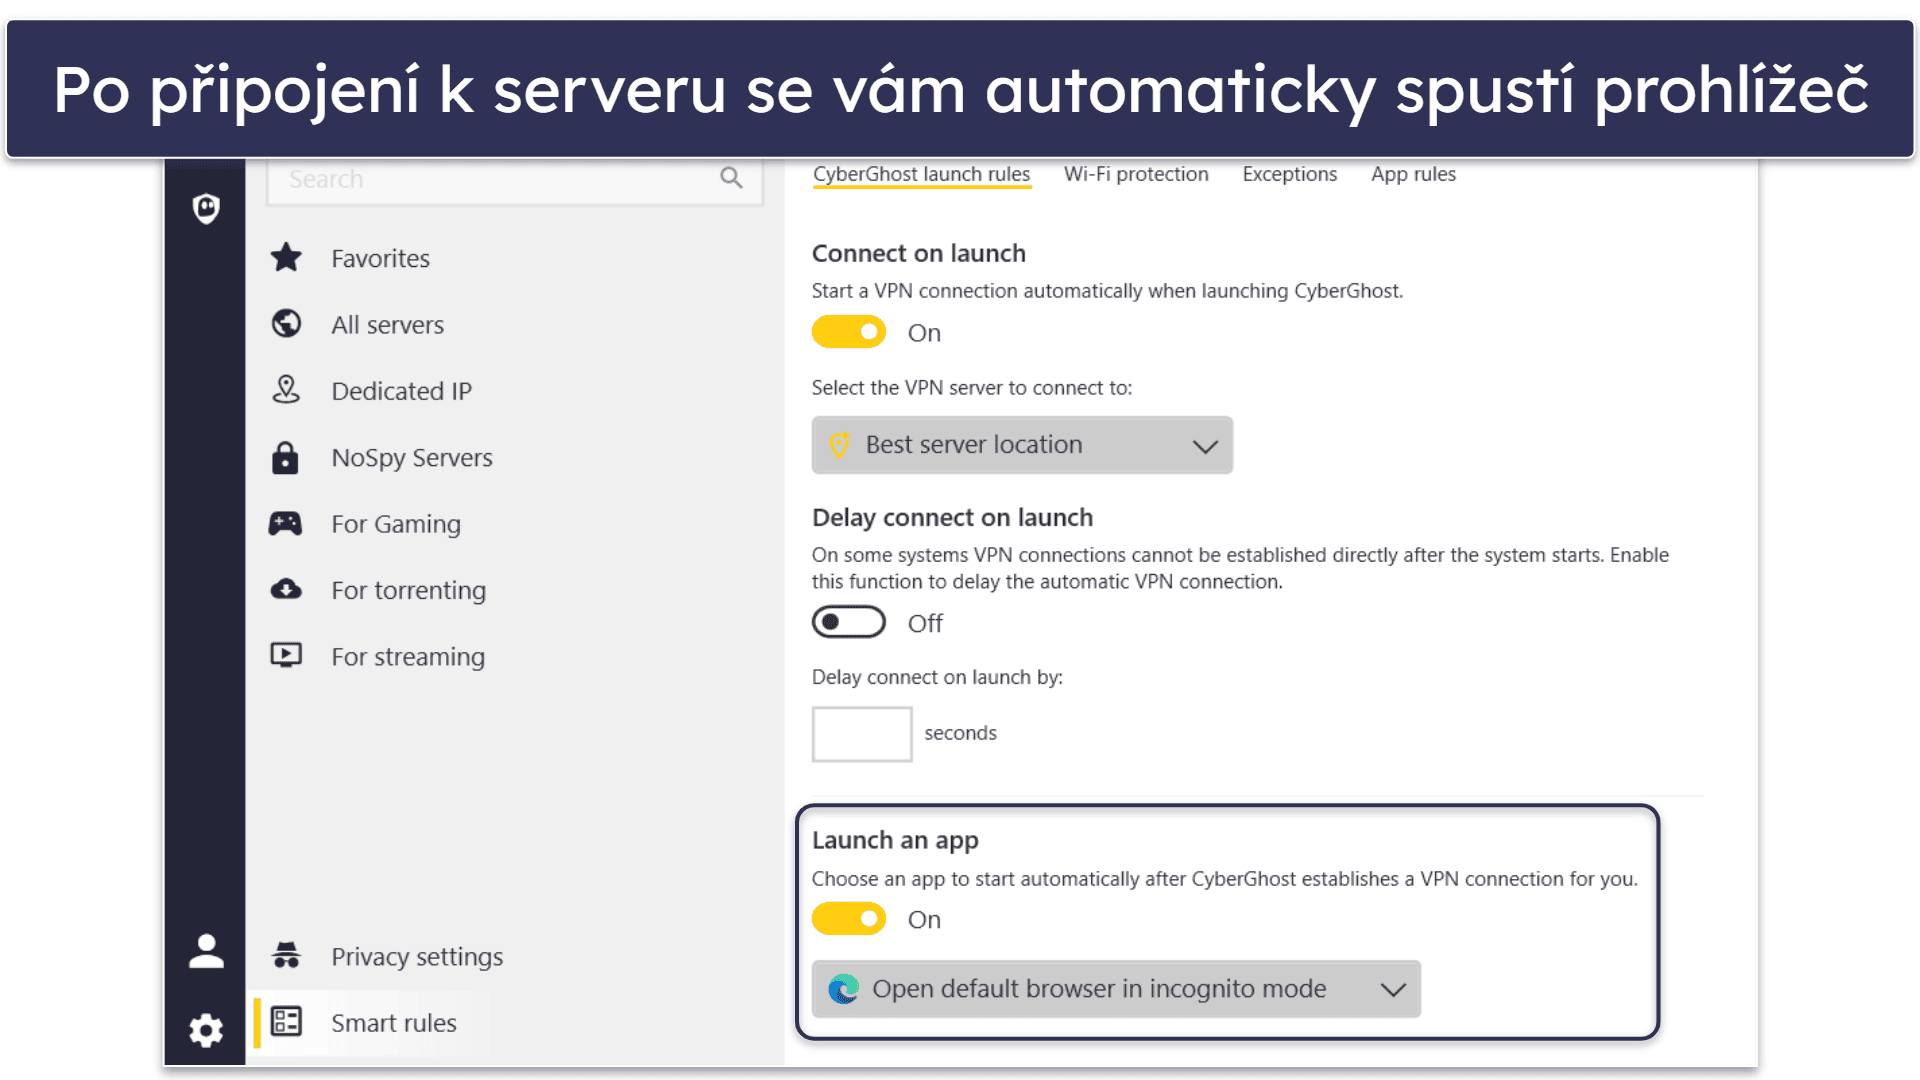Screen dimensions: 1920x1080
Task: Enable the Delay connect on launch toggle
Action: [849, 622]
